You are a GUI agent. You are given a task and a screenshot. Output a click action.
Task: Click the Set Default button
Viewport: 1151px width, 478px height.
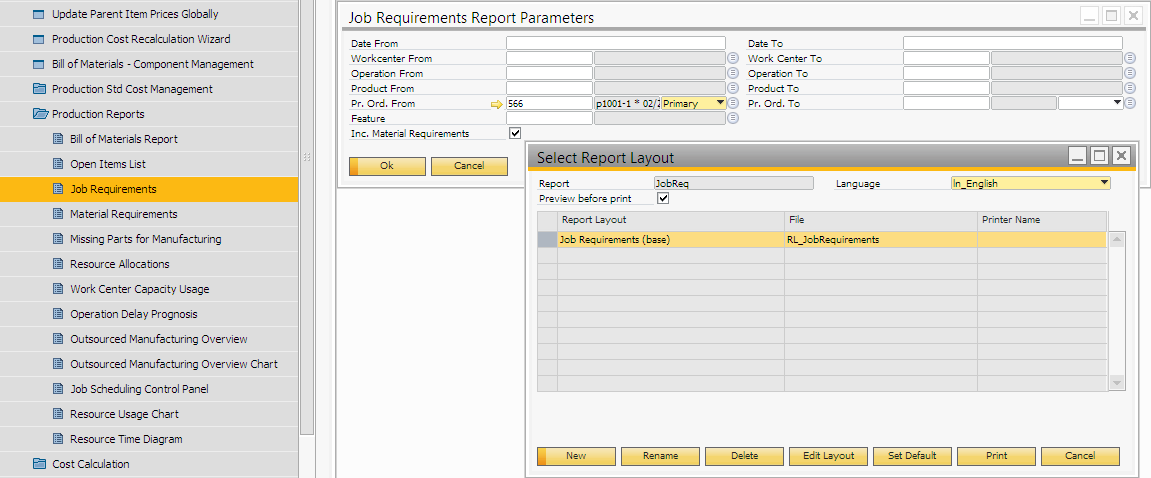tap(912, 456)
